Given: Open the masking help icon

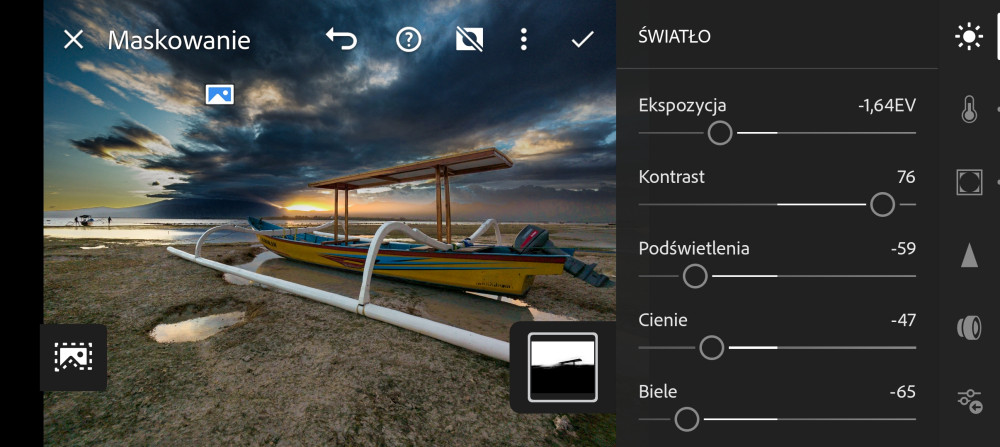Looking at the screenshot, I should tap(409, 40).
